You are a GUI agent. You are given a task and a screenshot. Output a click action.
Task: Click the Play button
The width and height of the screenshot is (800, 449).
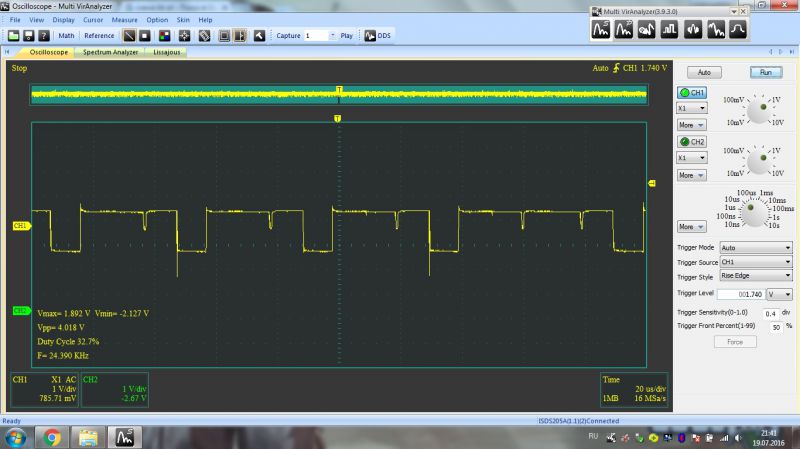346,36
